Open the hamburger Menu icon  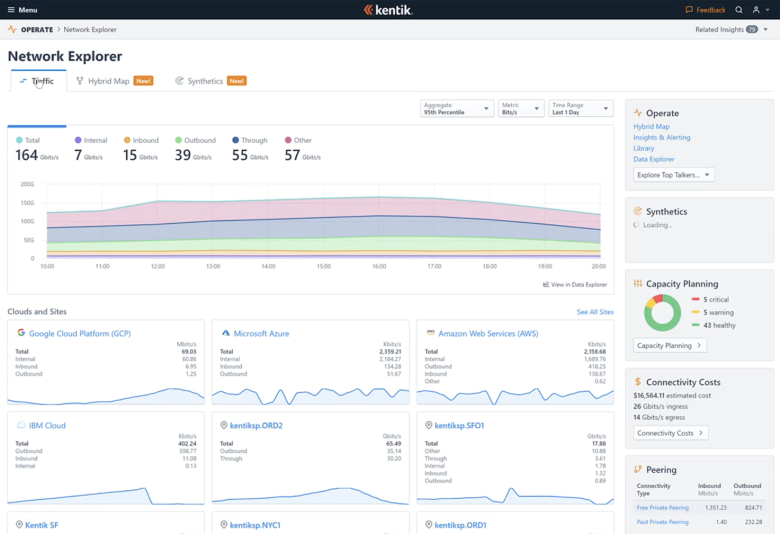point(11,10)
